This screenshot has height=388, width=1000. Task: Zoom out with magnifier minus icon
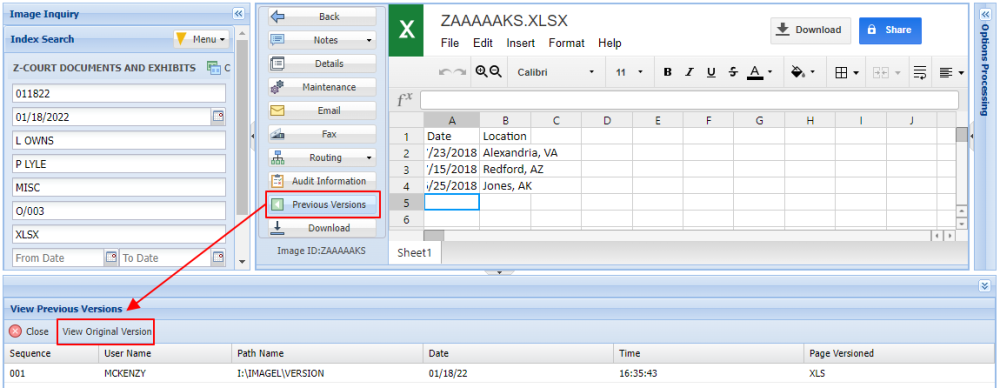496,72
